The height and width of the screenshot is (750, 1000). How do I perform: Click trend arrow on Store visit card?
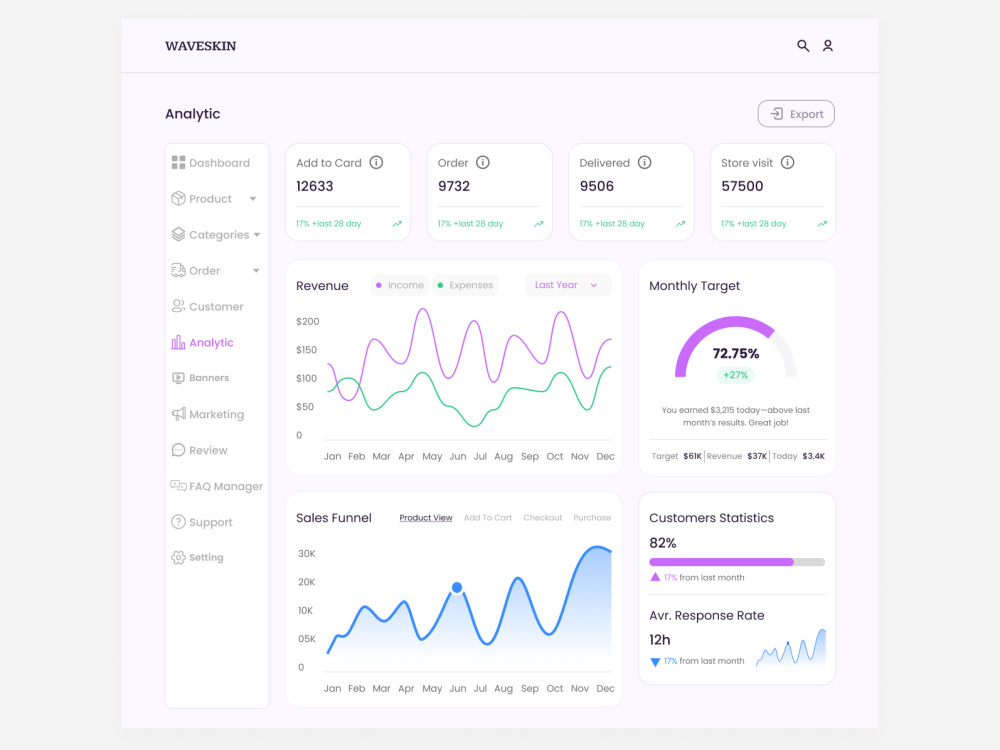pyautogui.click(x=822, y=224)
